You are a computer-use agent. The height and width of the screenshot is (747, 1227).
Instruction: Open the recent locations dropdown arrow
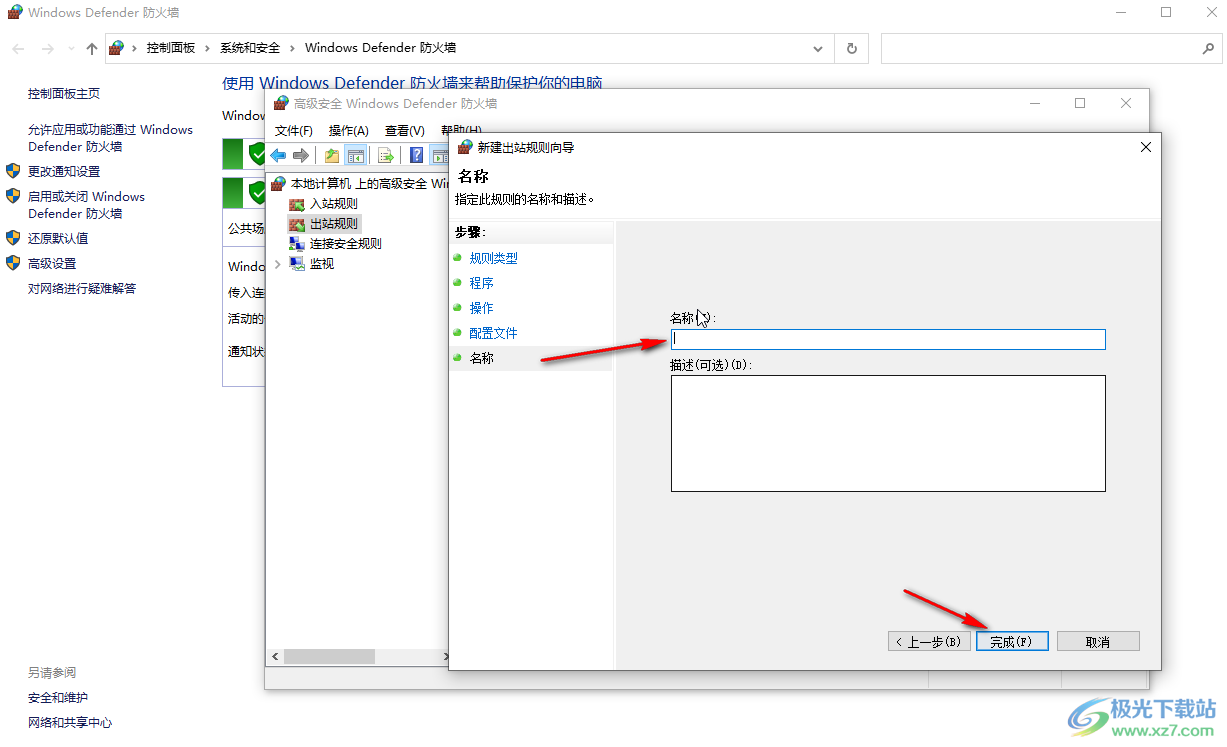[71, 48]
